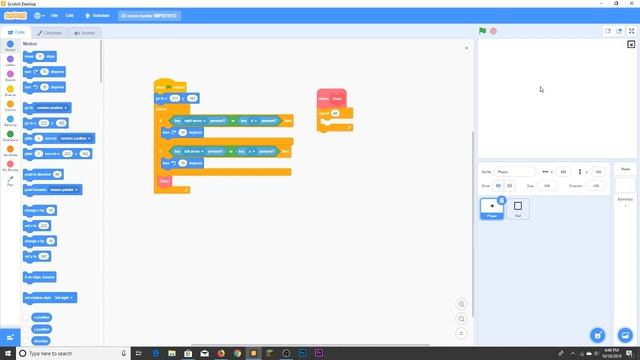Click the point in direction 90 block
This screenshot has height=360, width=640.
tap(43, 174)
